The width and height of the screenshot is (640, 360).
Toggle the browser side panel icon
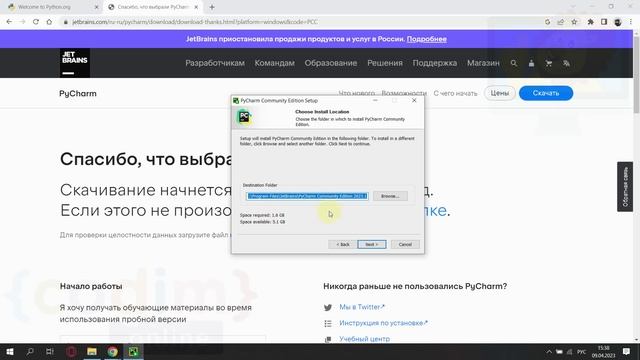(x=604, y=22)
